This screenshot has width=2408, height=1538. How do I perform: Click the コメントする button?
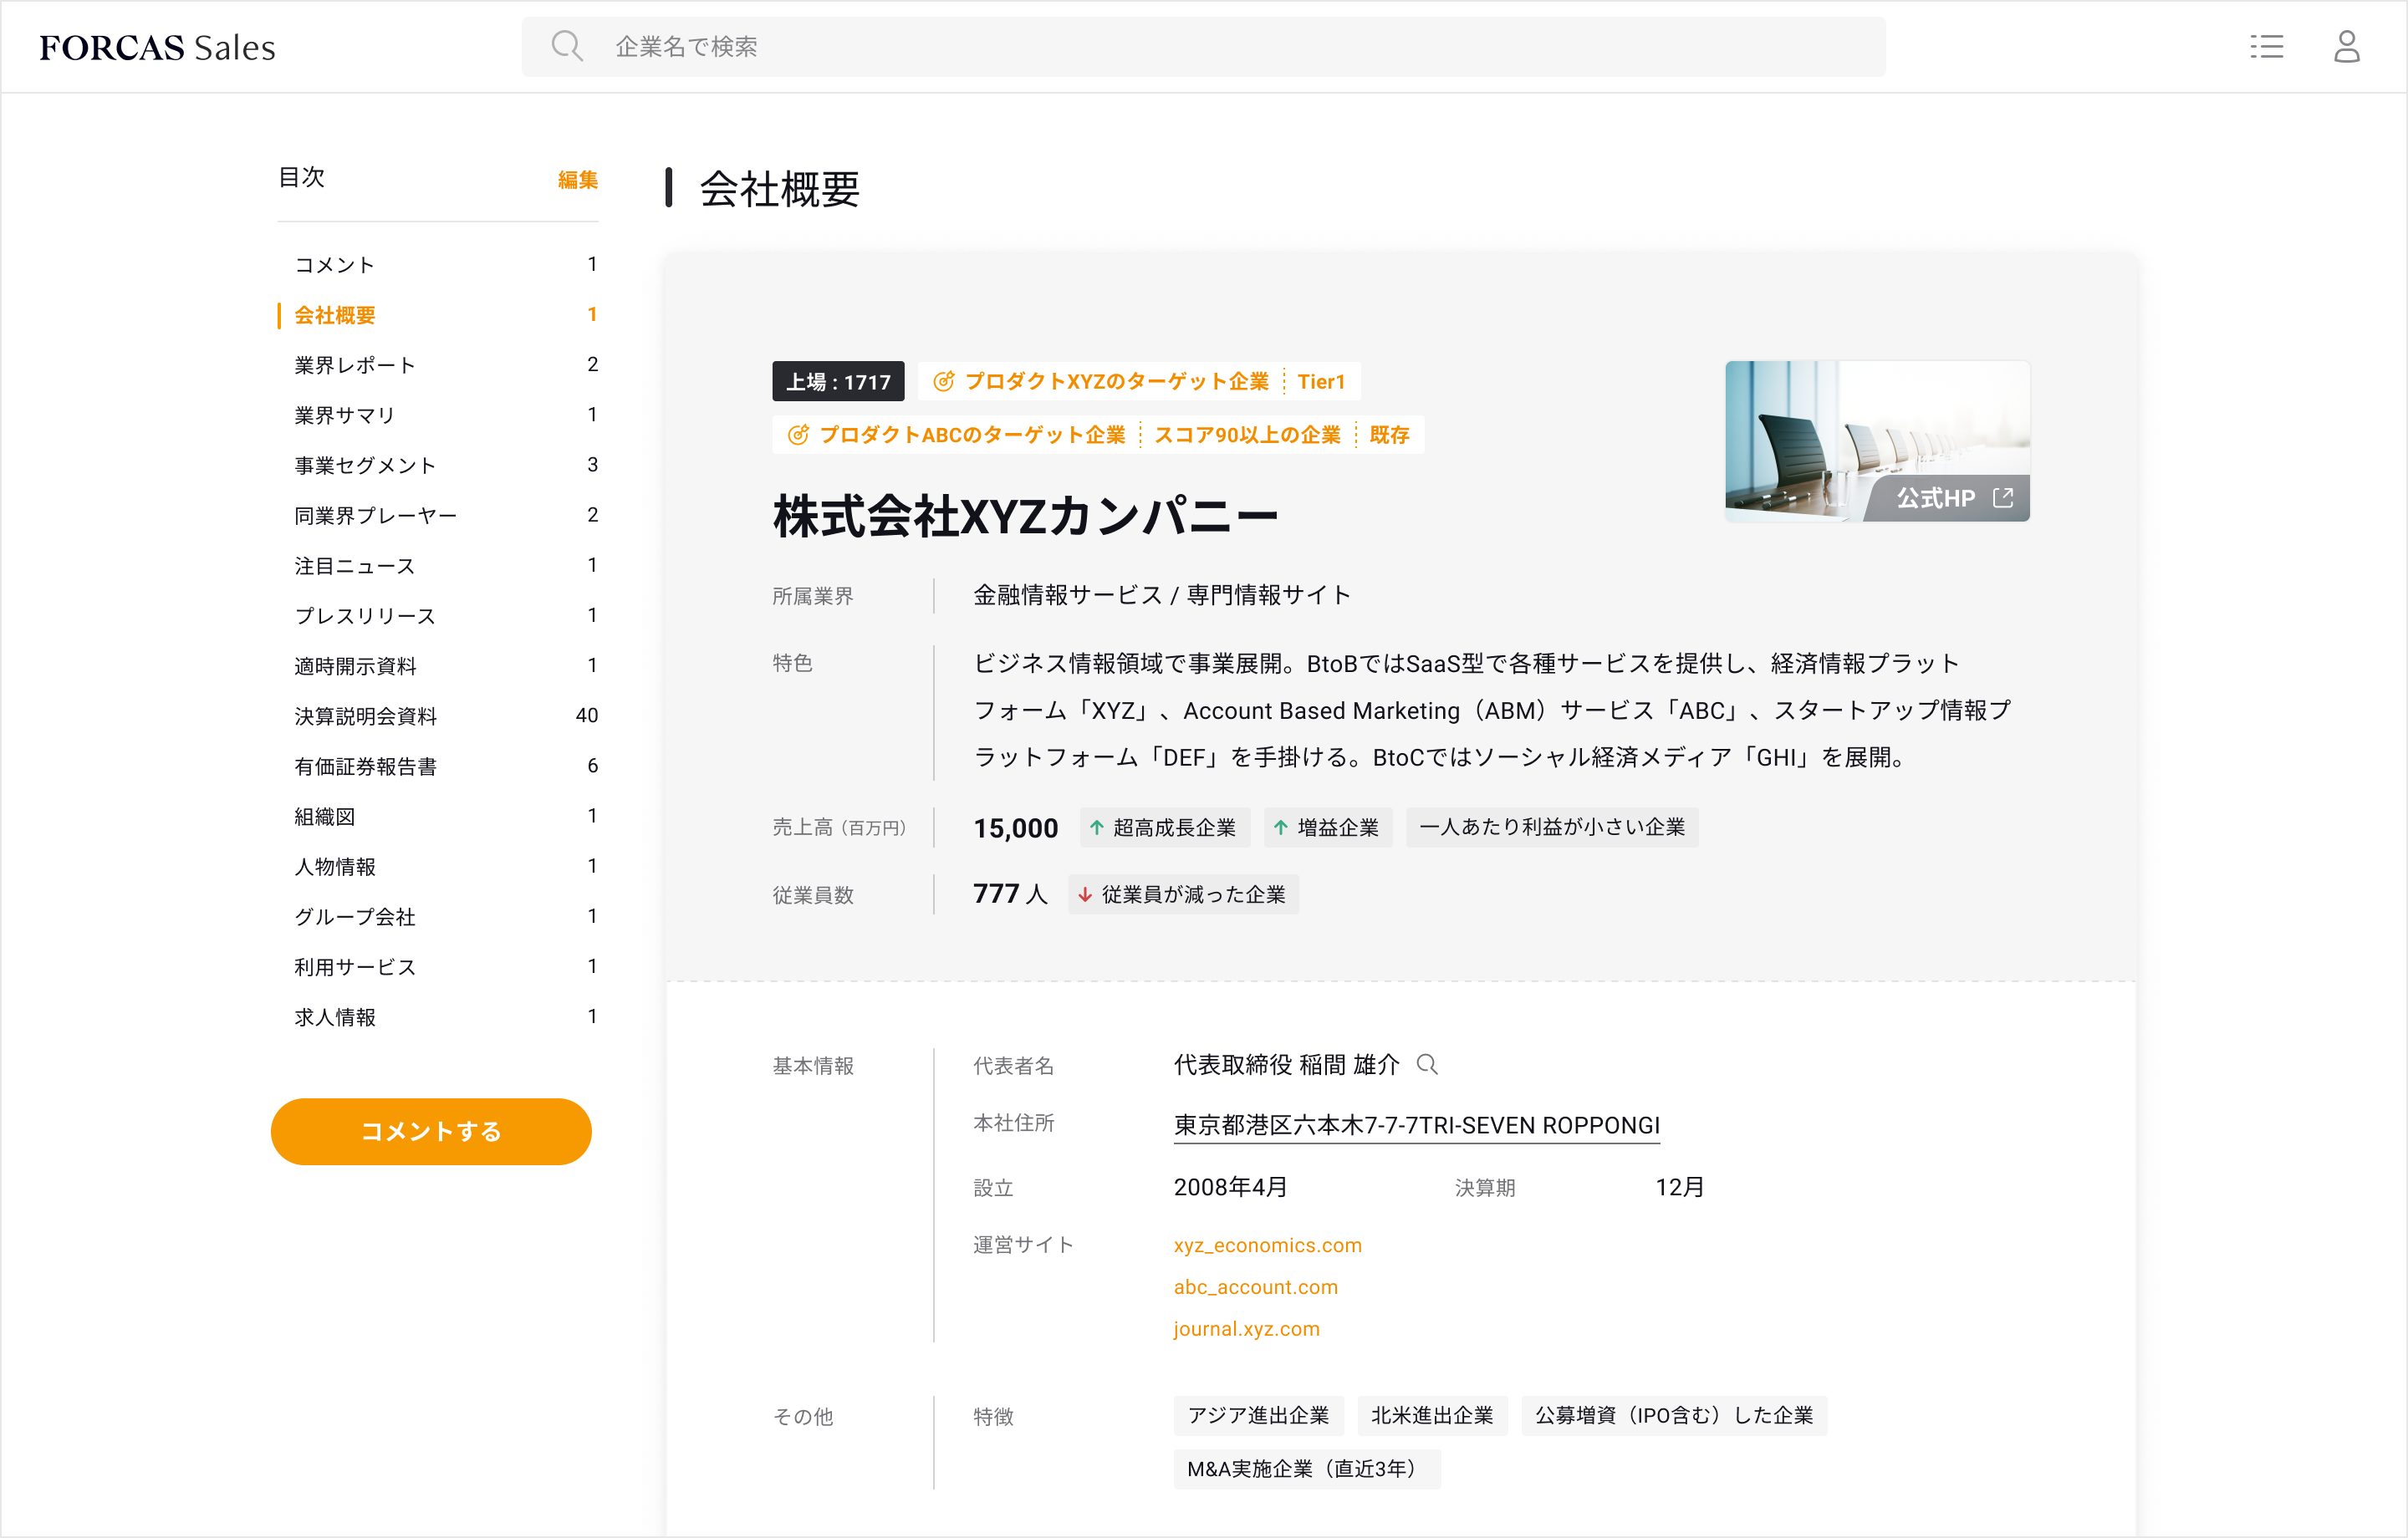[431, 1131]
